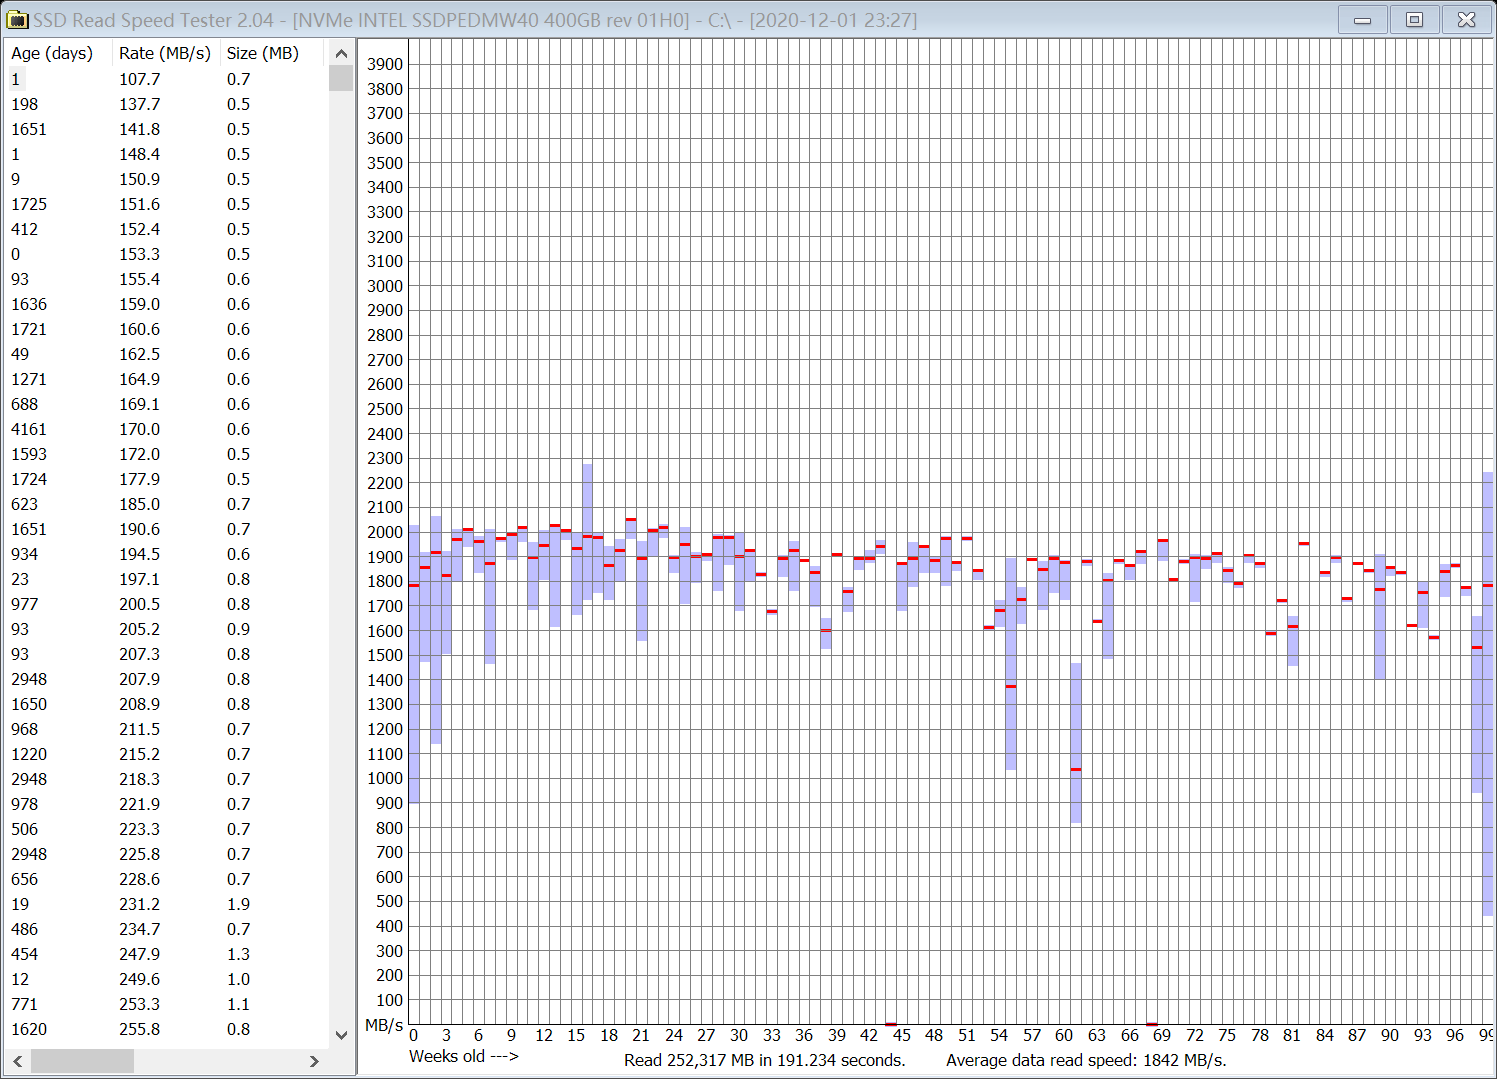The image size is (1497, 1079).
Task: Select the row with rate 107.7
Action: coord(167,79)
